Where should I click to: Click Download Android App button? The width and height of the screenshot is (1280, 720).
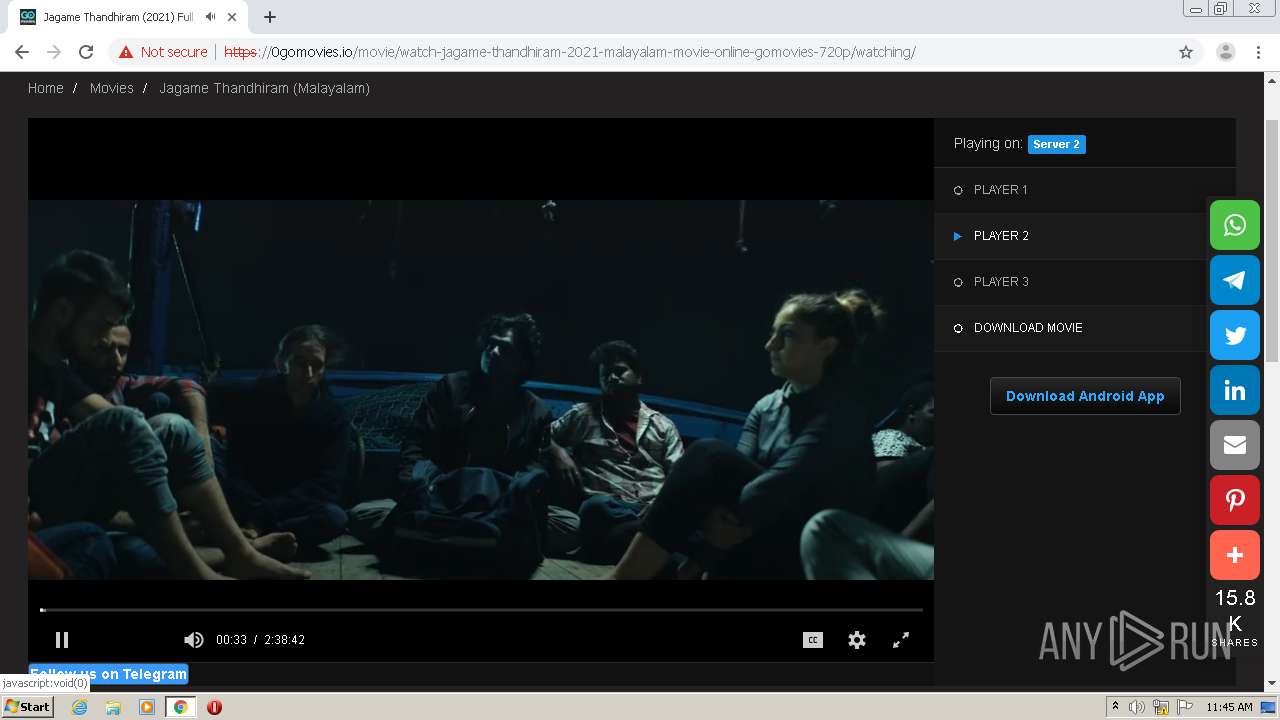1085,396
